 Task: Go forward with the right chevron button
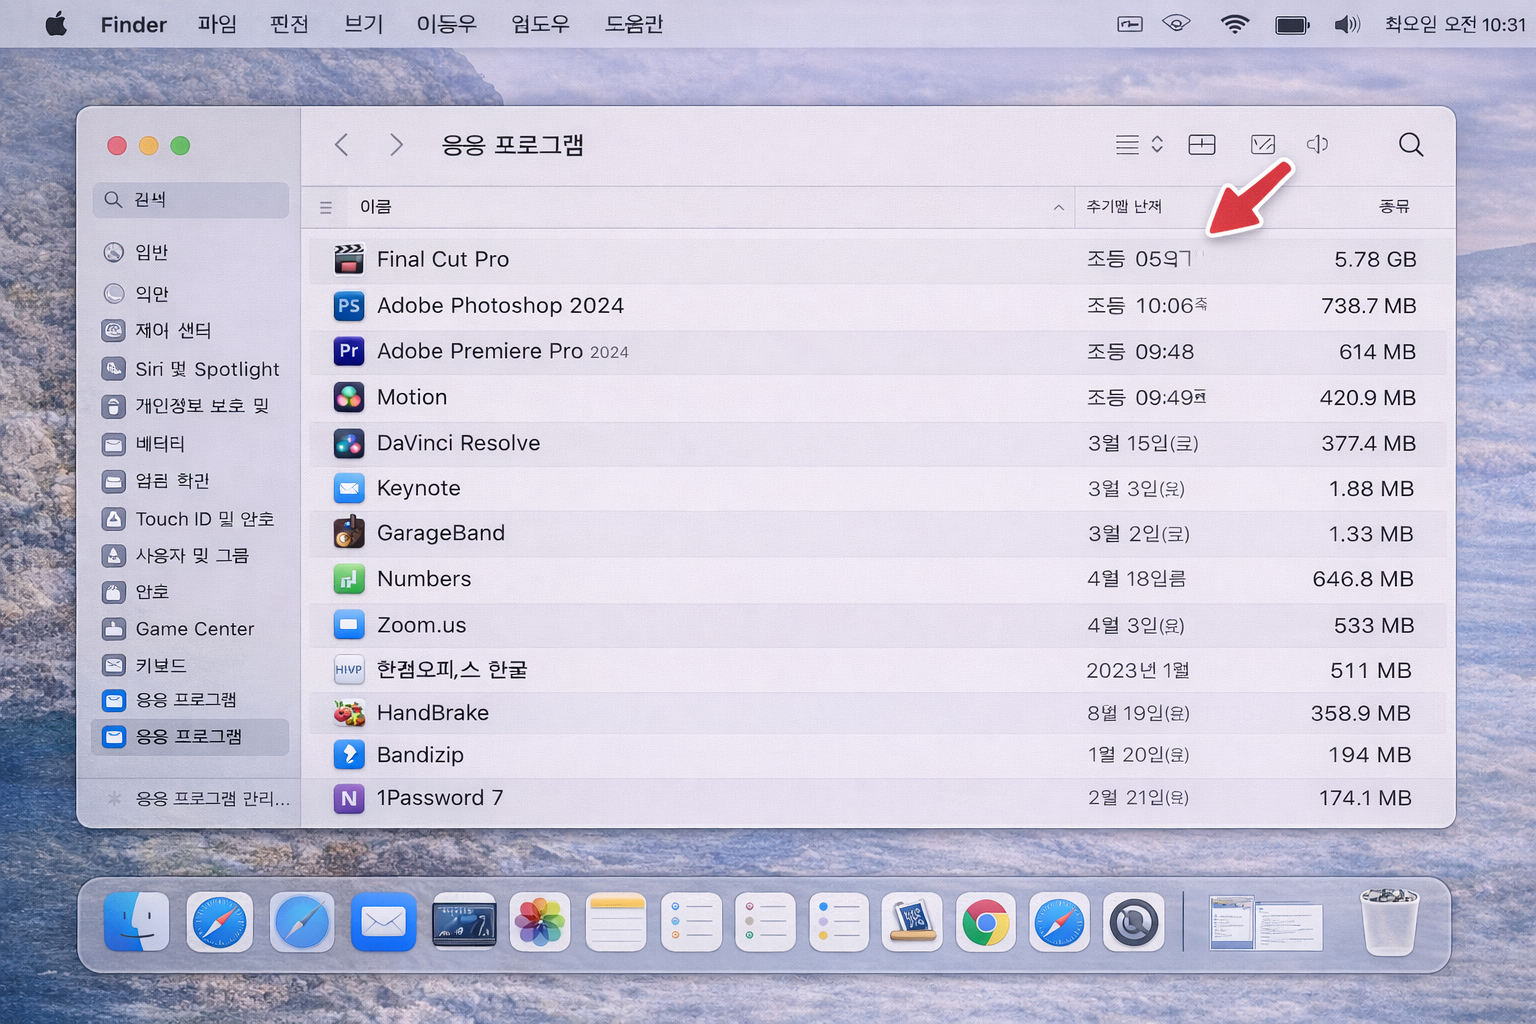(x=396, y=145)
